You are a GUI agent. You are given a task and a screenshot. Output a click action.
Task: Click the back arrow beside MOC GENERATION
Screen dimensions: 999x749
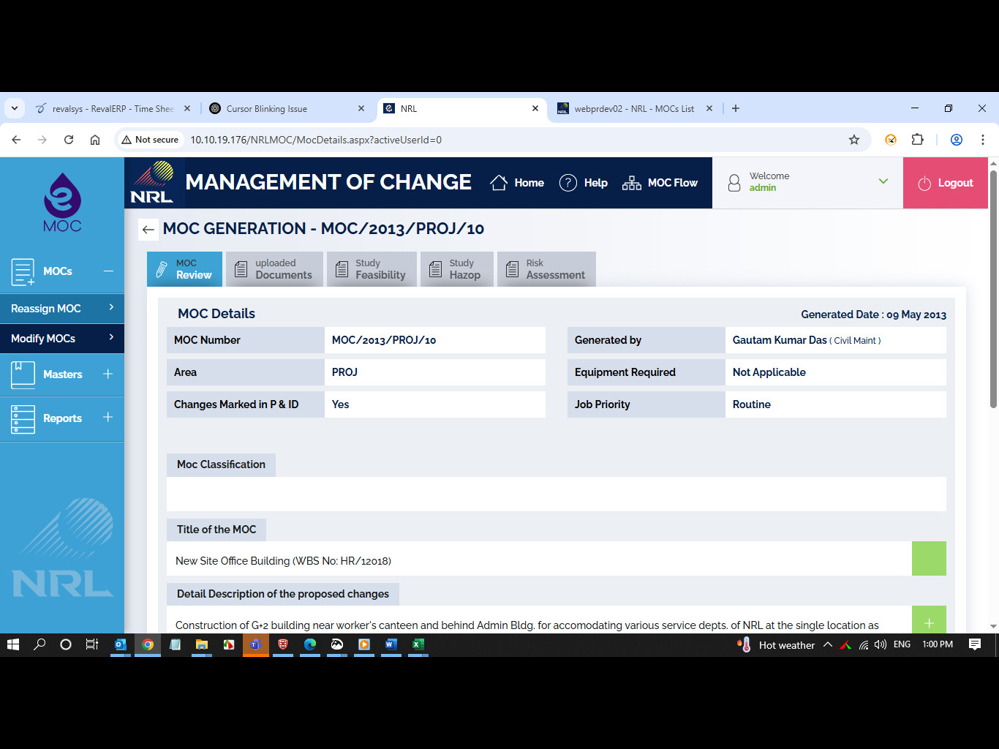pos(148,229)
